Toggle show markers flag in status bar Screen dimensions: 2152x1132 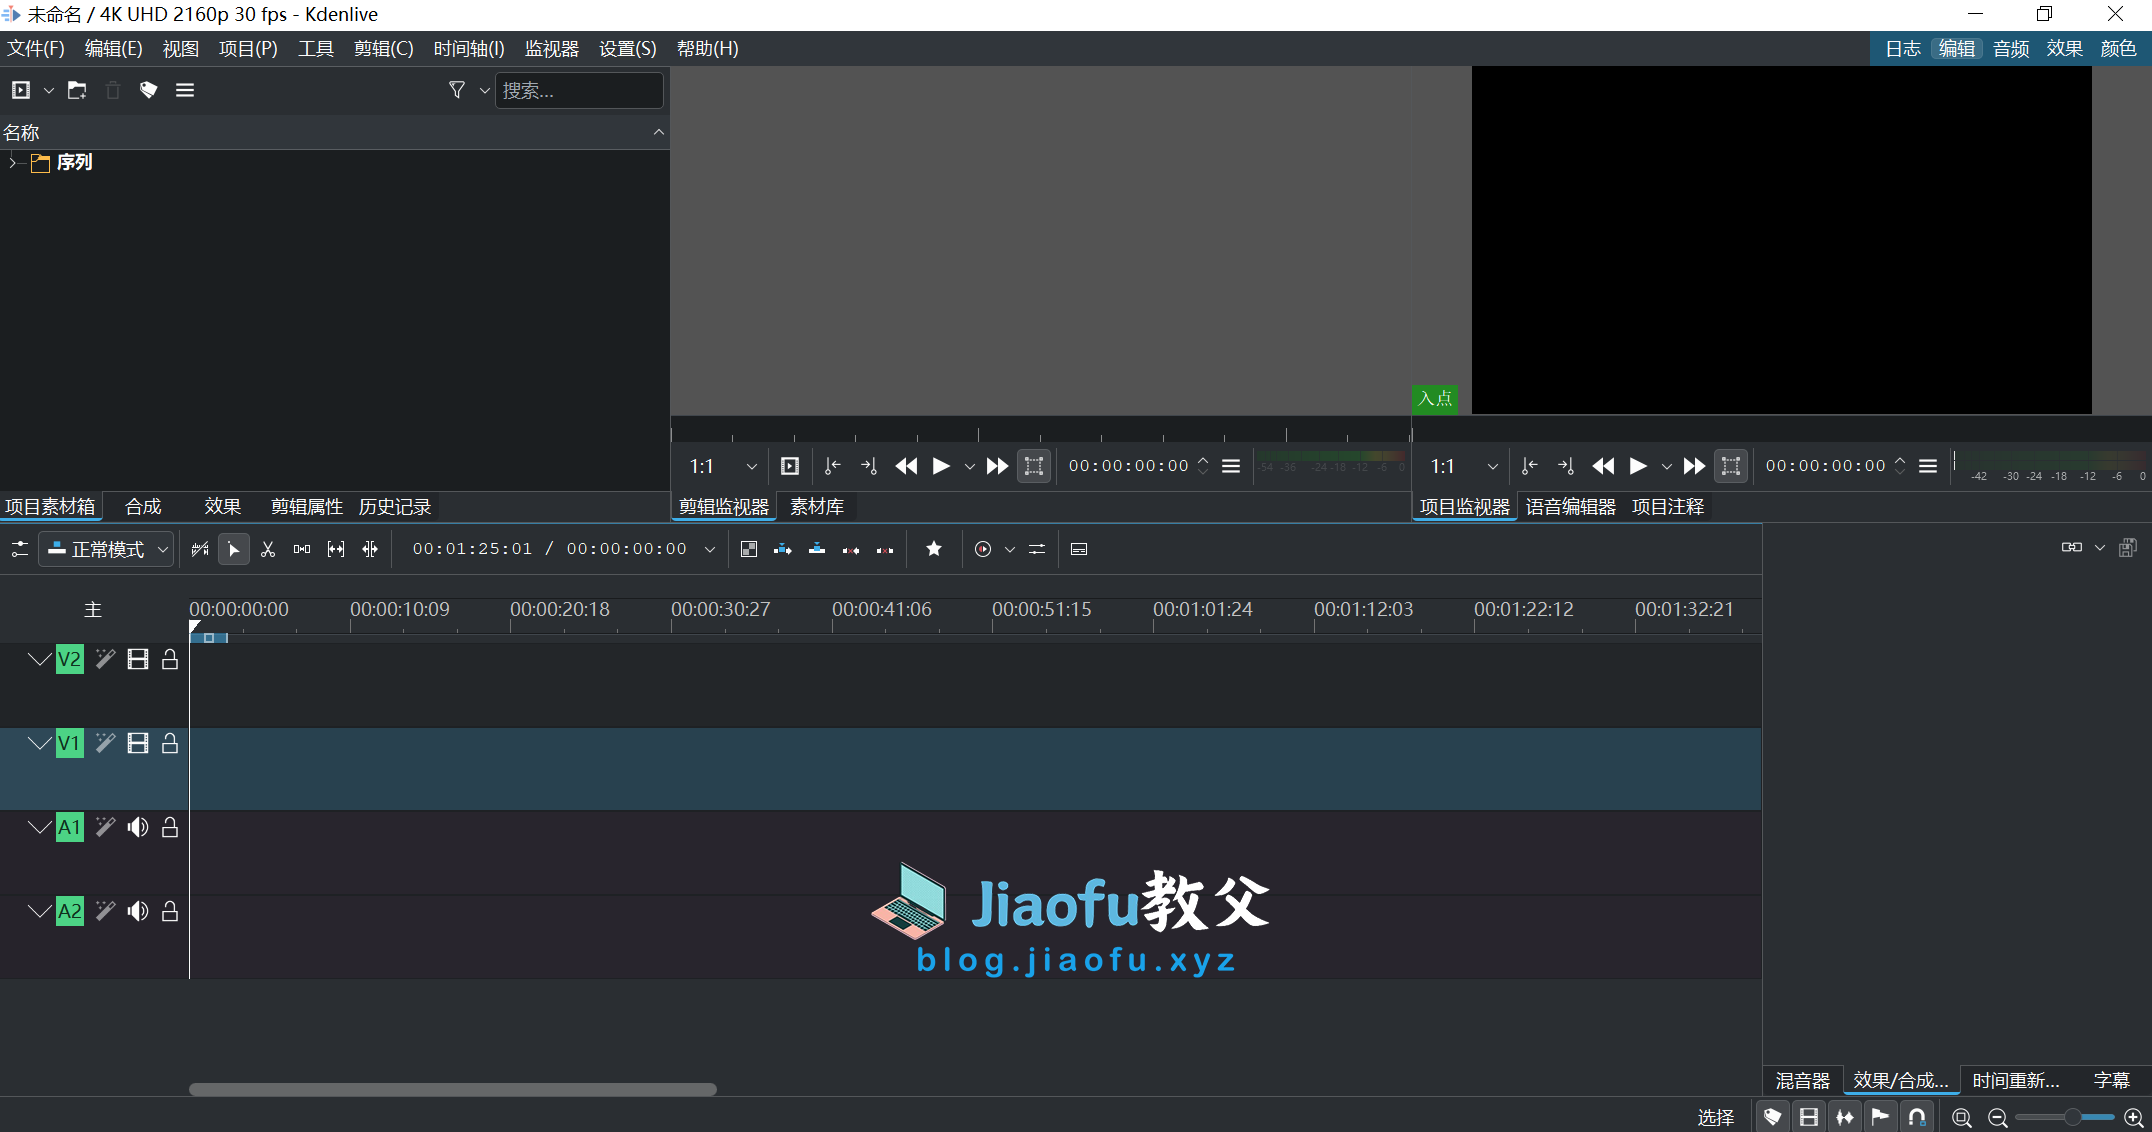(x=1881, y=1117)
